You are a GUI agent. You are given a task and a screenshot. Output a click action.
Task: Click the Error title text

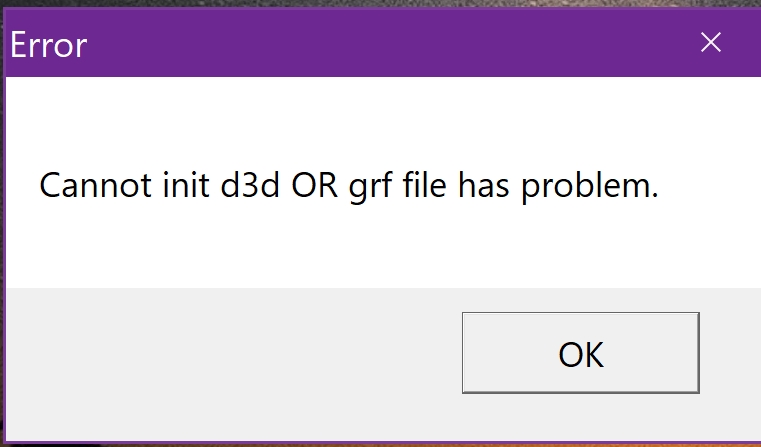[x=49, y=44]
